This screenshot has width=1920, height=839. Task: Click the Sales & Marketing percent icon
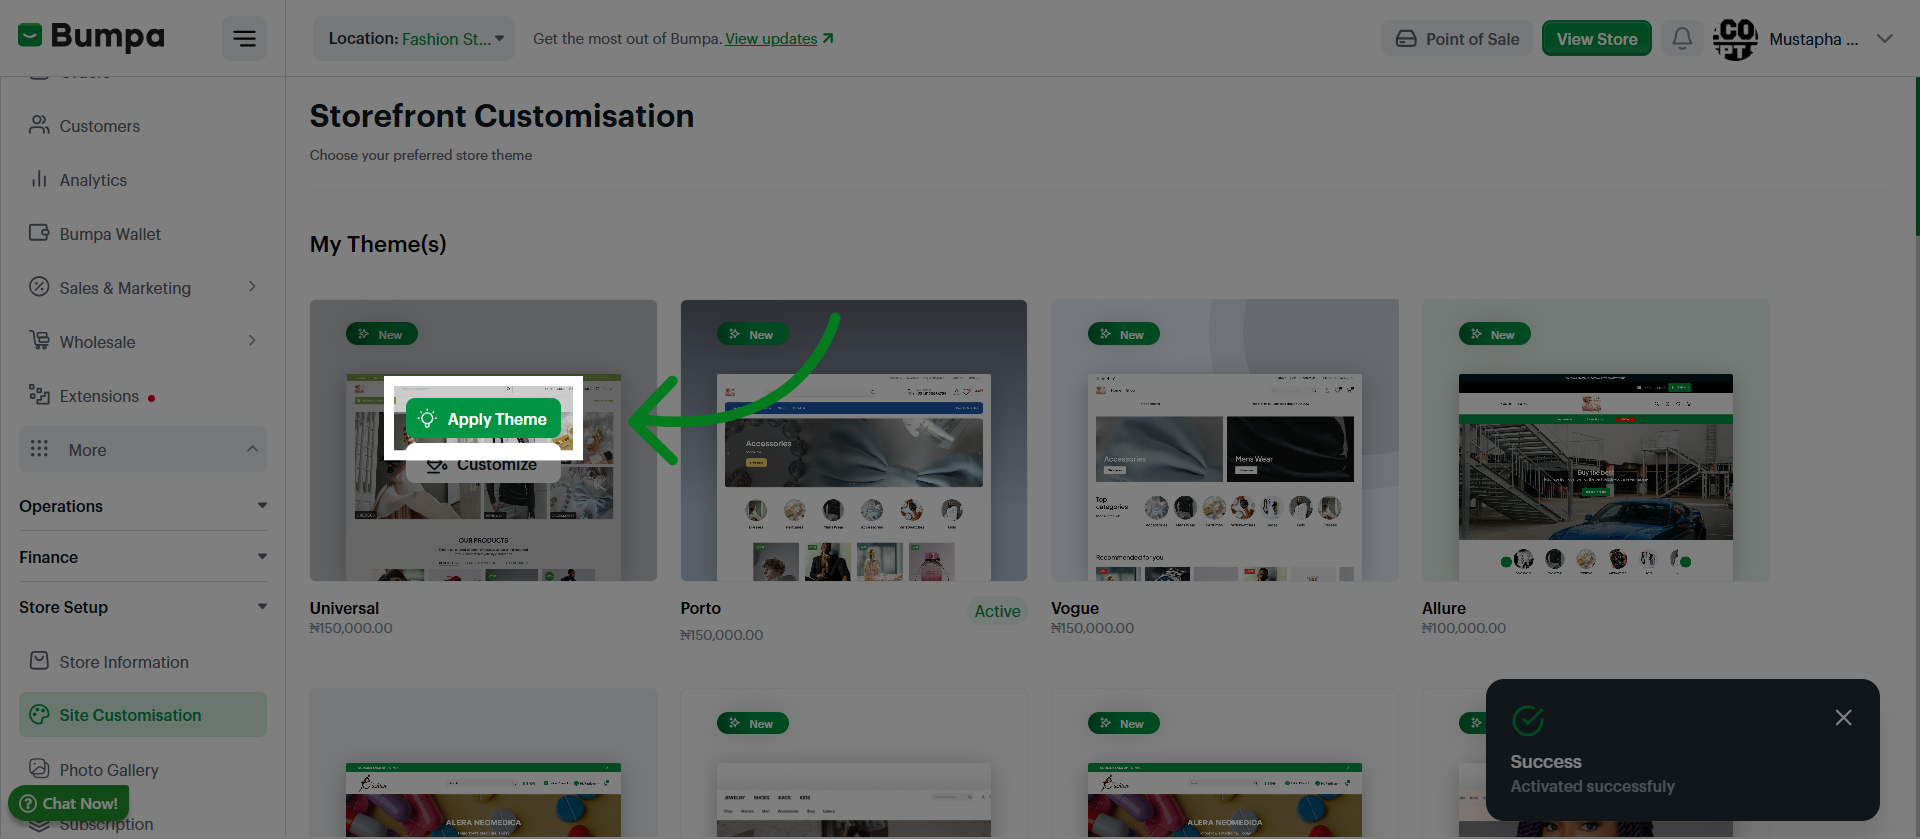[39, 287]
